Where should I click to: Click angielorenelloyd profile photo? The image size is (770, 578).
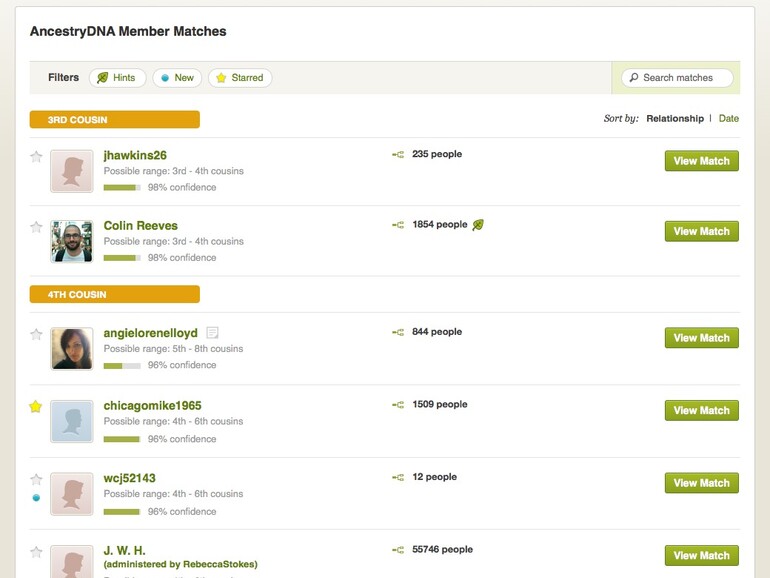(x=72, y=349)
